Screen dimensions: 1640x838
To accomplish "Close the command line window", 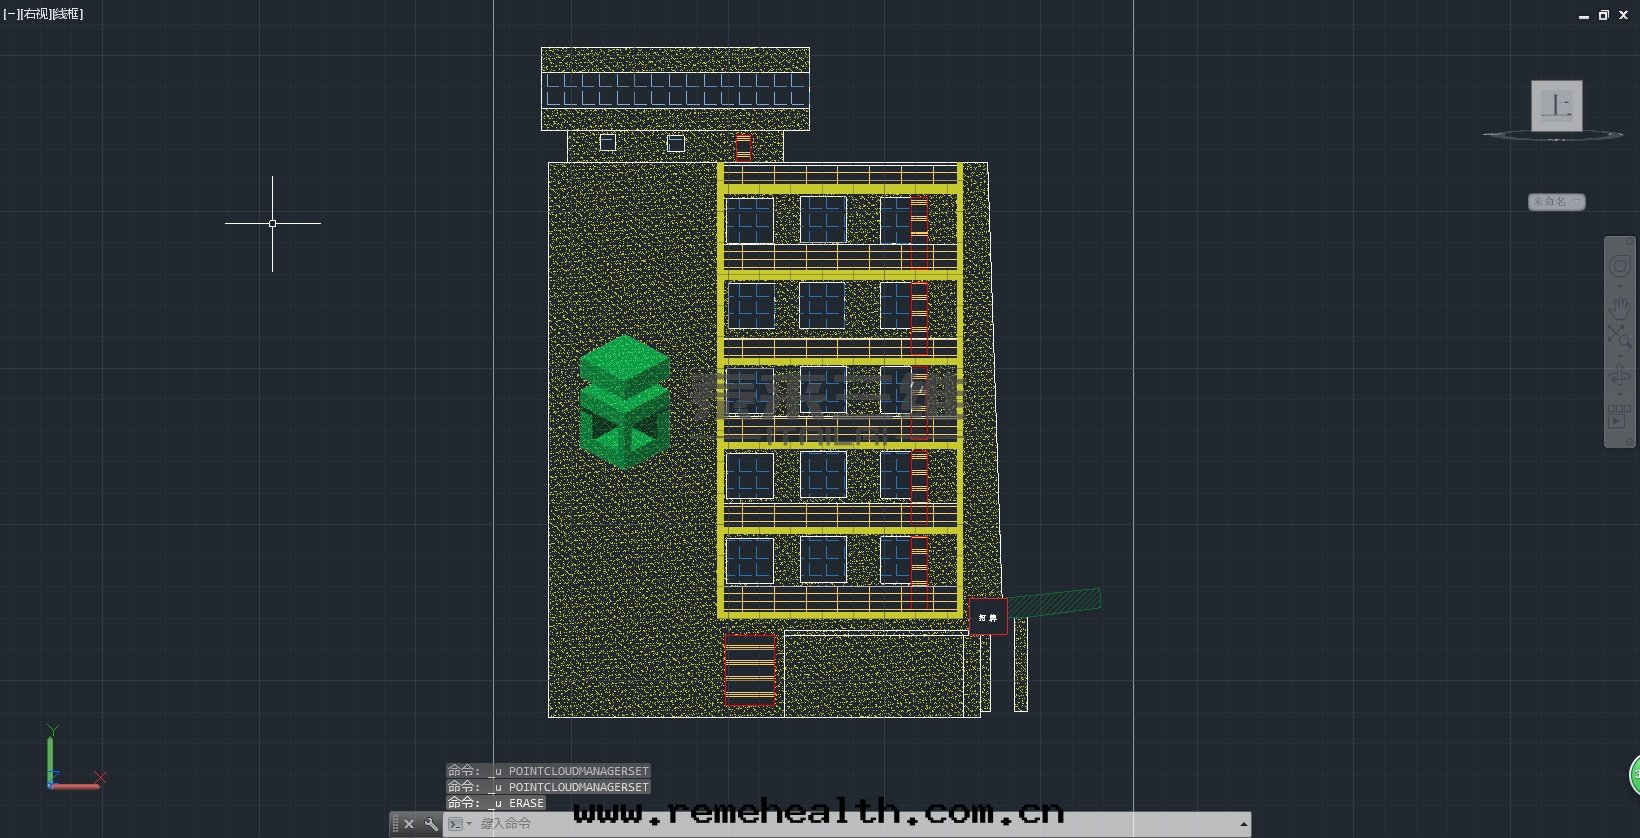I will coord(409,824).
